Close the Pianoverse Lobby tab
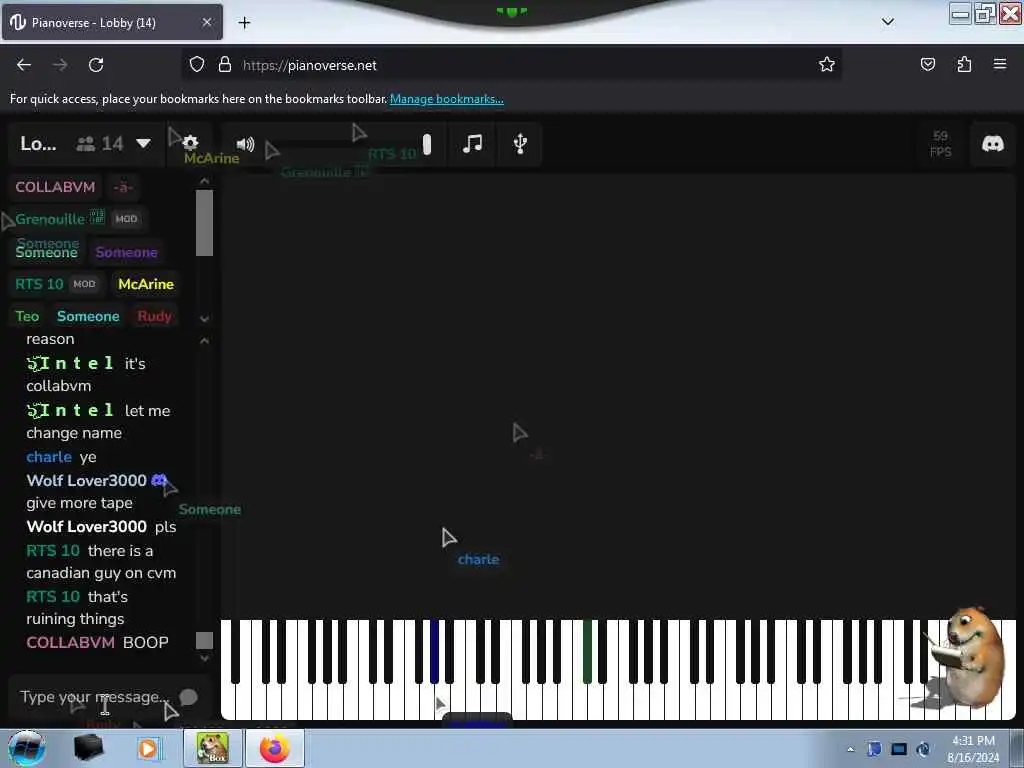 [207, 22]
